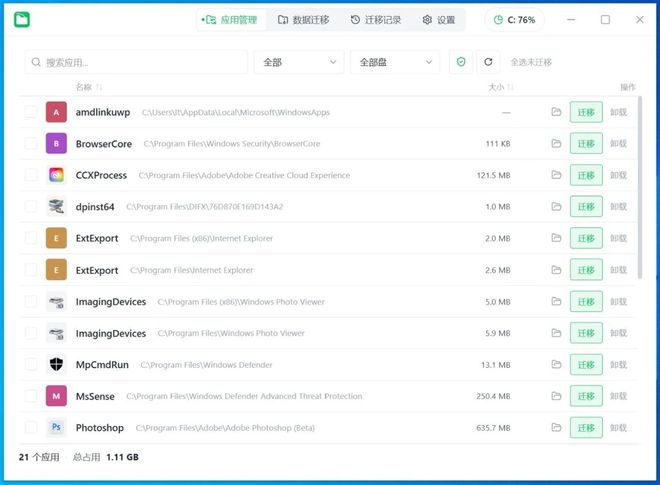Click the BrowserCore purple B icon
Image resolution: width=660 pixels, height=485 pixels.
click(56, 144)
